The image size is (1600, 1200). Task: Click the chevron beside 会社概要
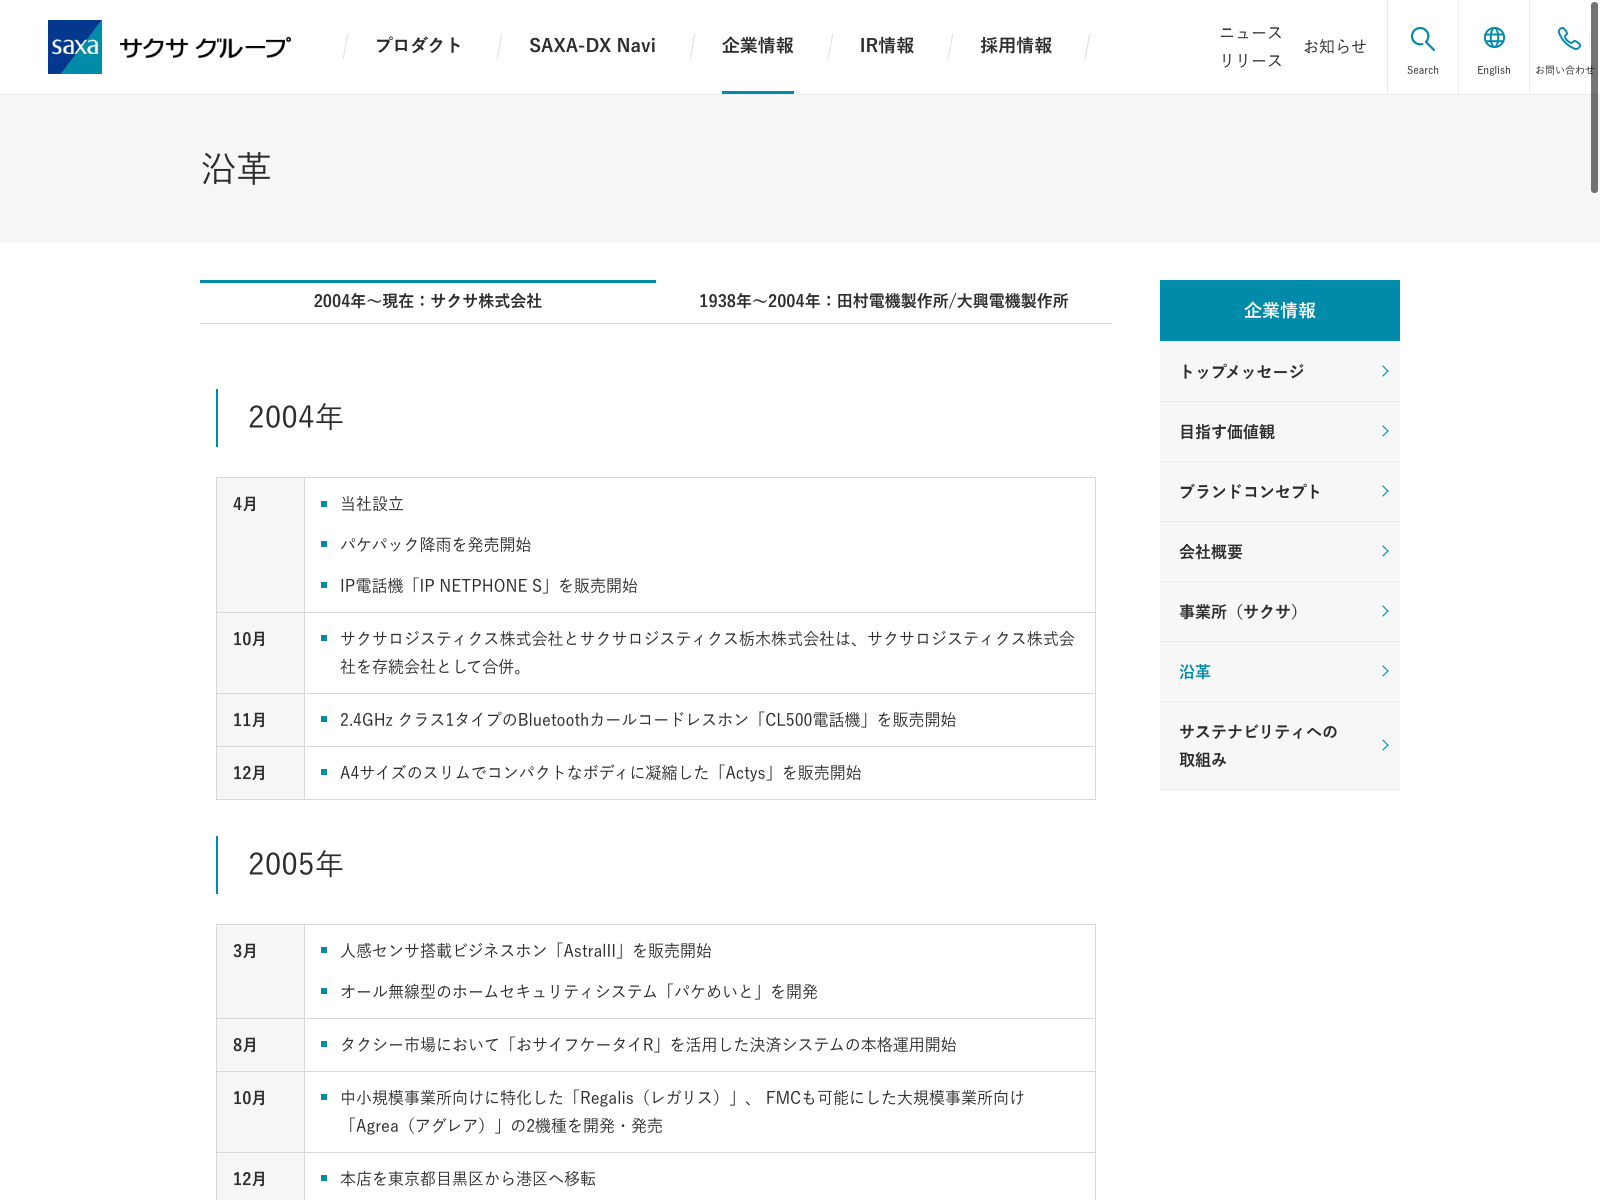click(1385, 551)
